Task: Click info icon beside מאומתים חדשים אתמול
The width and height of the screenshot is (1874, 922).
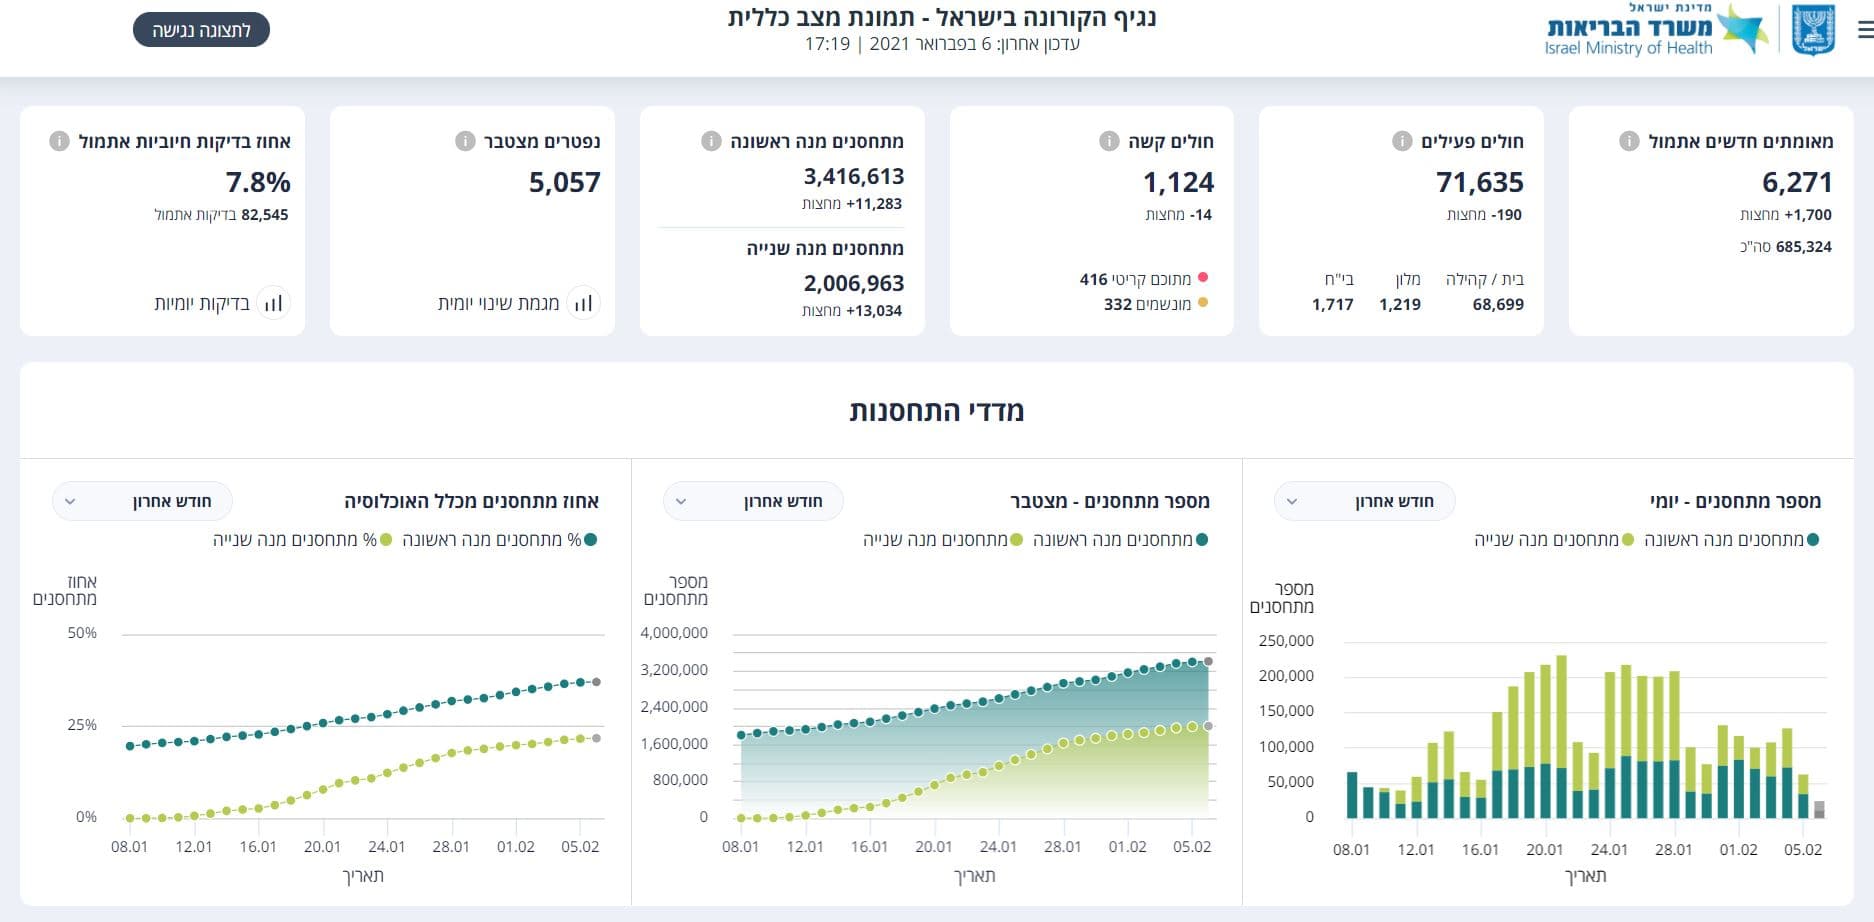Action: [1629, 141]
